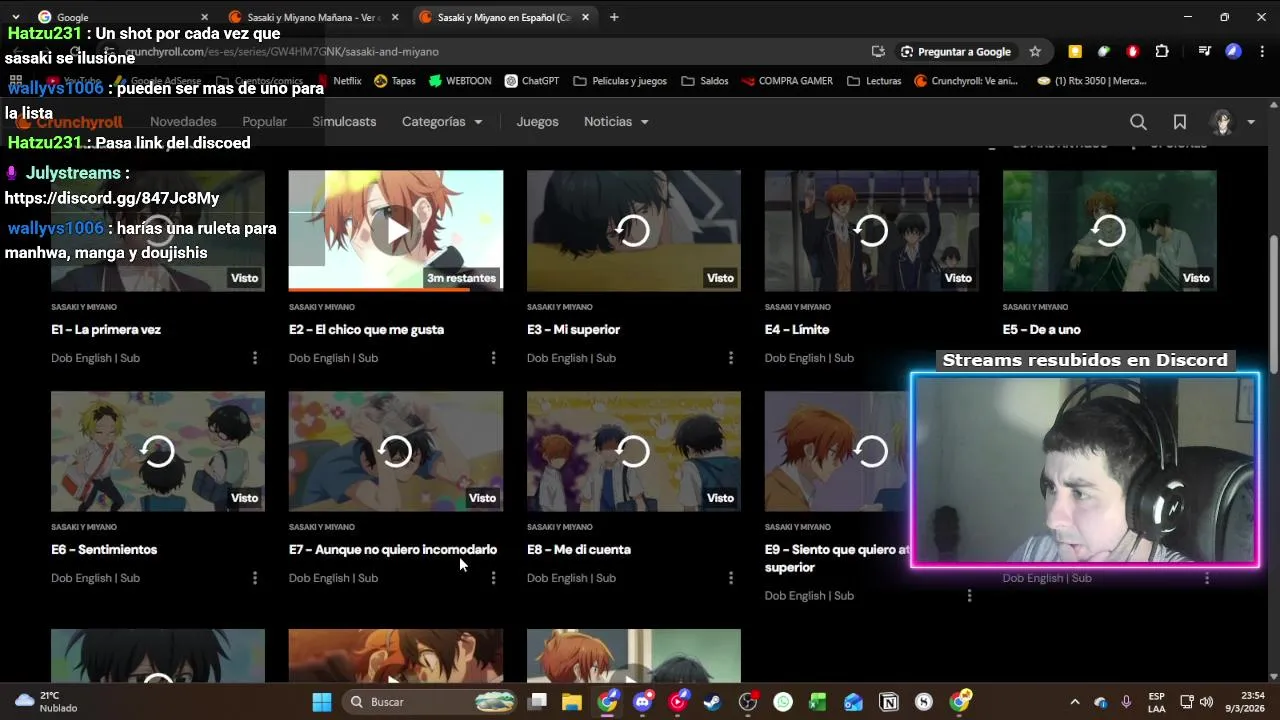Image resolution: width=1280 pixels, height=720 pixels.
Task: Open more options for E8 Me di cuenta
Action: coord(731,578)
